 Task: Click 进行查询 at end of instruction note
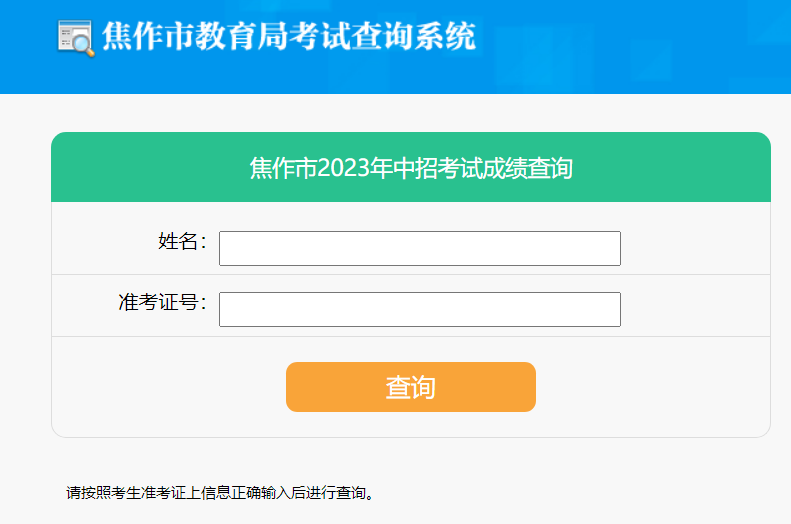click(x=341, y=492)
